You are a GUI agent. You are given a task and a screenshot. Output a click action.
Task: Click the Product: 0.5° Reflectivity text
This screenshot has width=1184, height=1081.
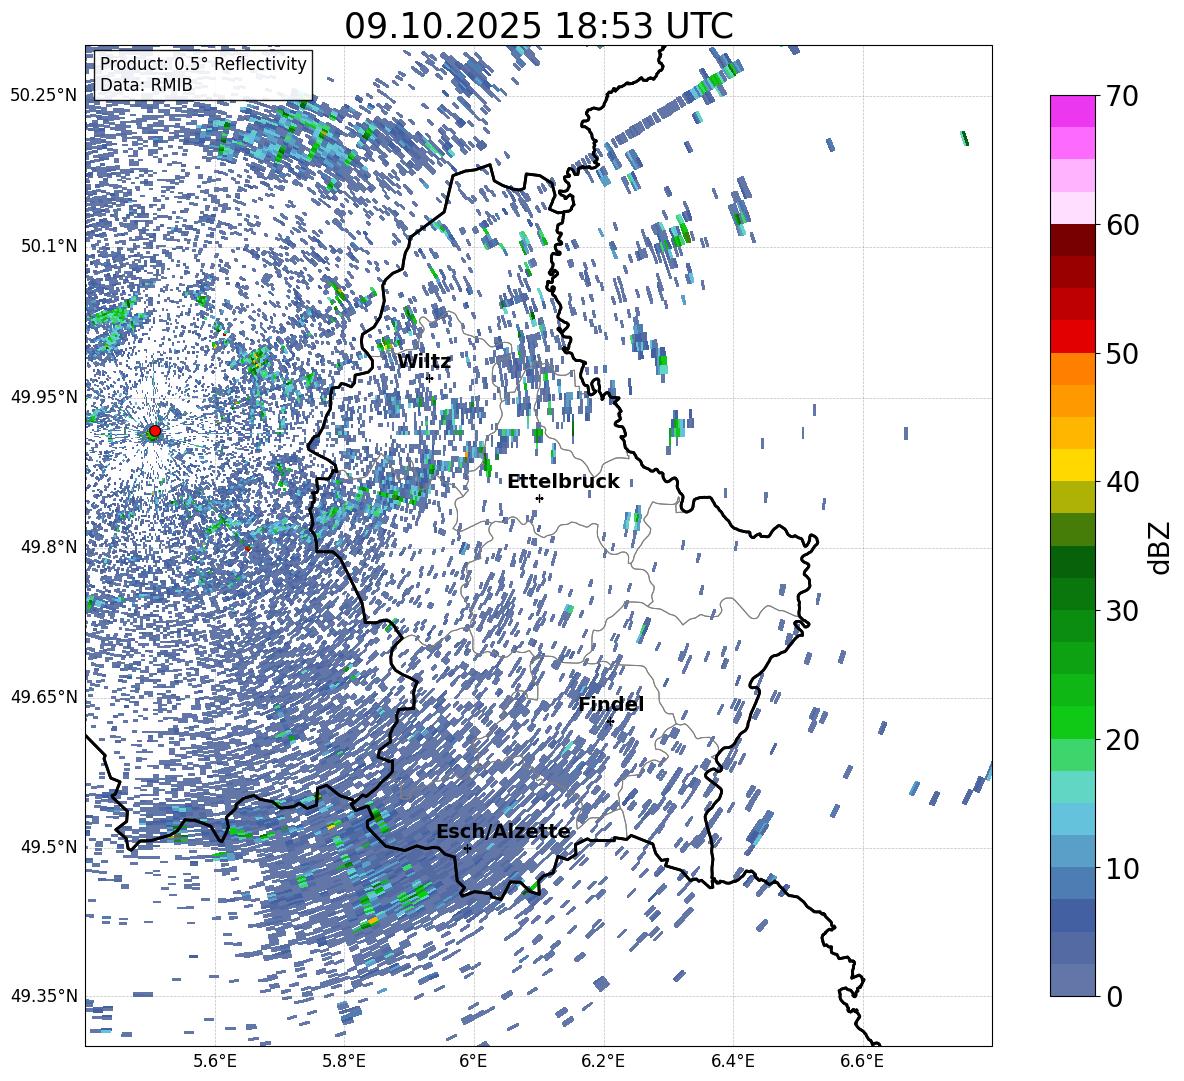tap(203, 64)
